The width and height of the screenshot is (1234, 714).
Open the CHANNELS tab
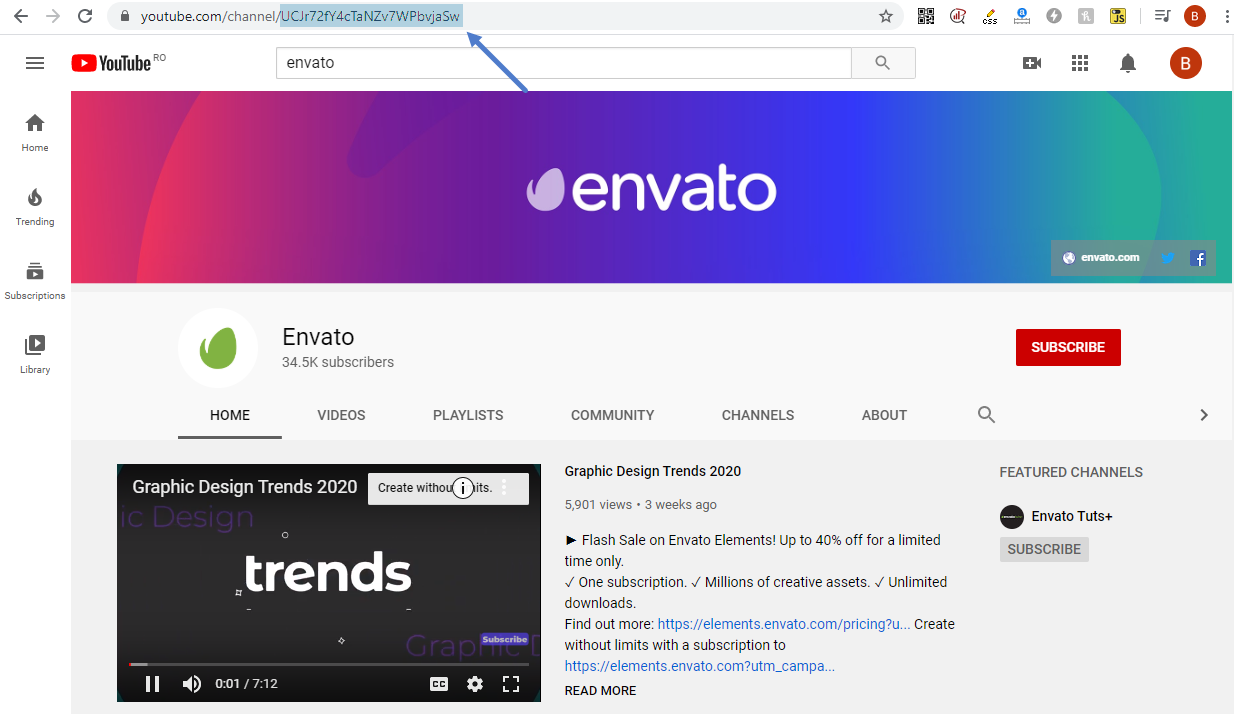click(x=758, y=415)
